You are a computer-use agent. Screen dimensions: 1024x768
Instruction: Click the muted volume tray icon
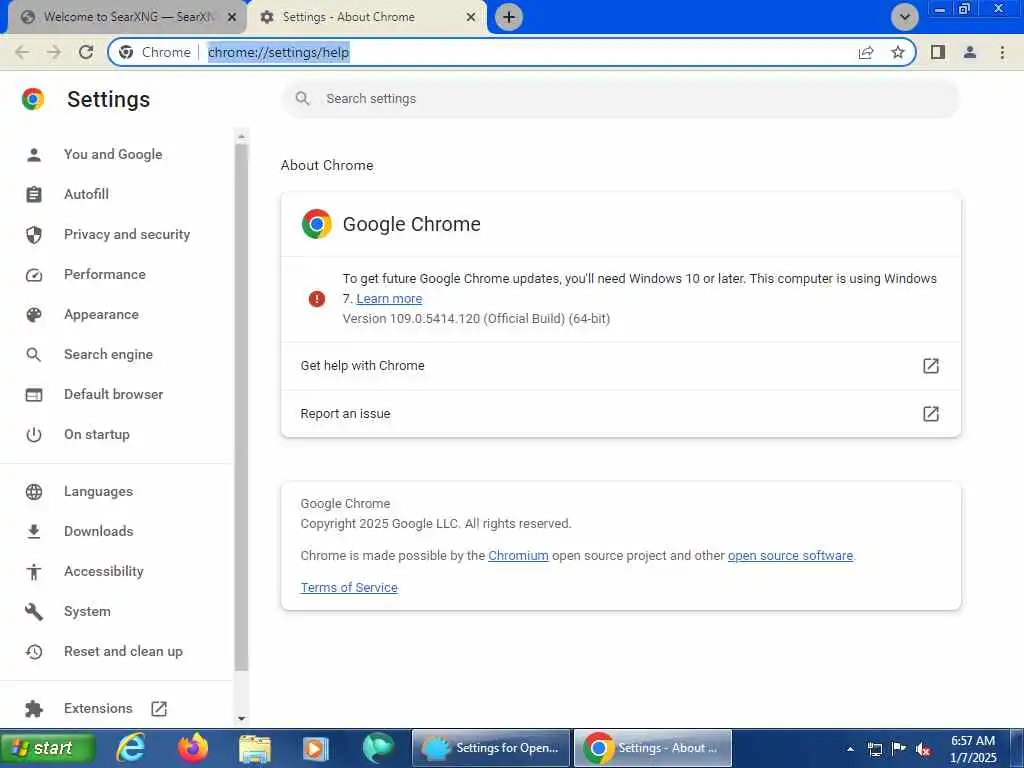click(x=923, y=749)
